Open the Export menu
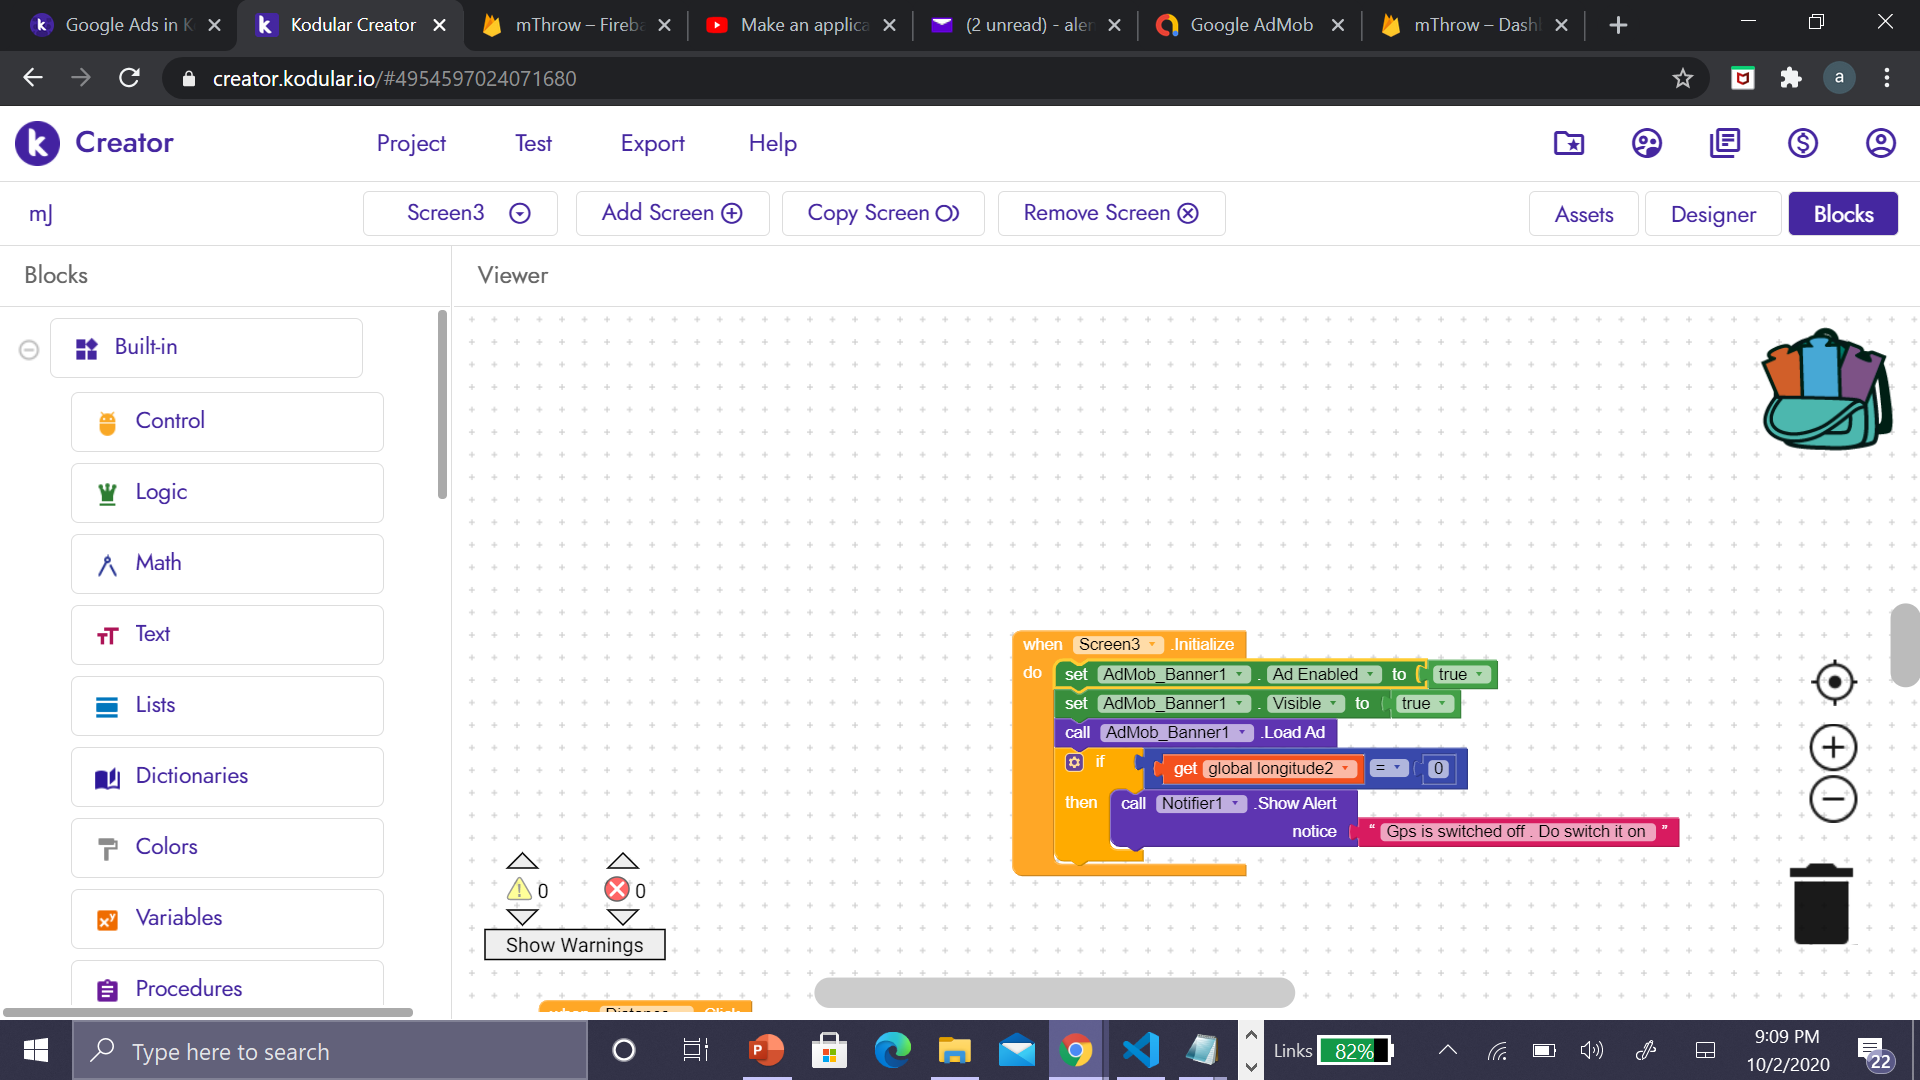 pos(652,143)
